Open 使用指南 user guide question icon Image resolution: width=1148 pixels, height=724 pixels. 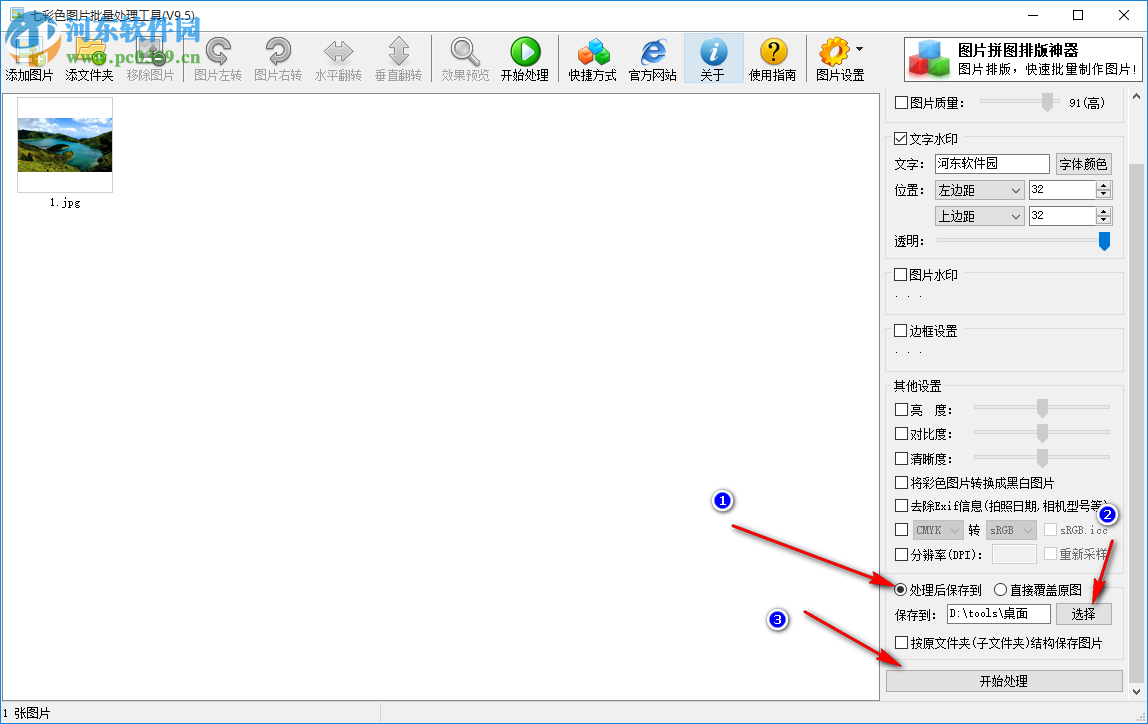(x=772, y=59)
